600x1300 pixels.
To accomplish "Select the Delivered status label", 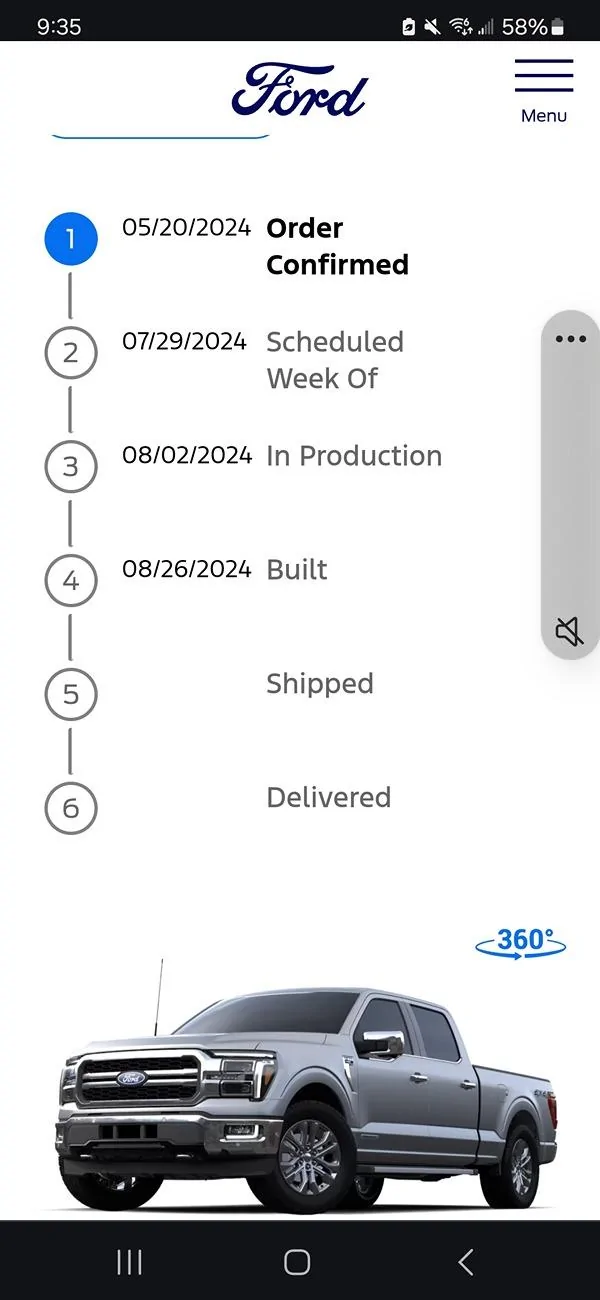I will [x=328, y=797].
